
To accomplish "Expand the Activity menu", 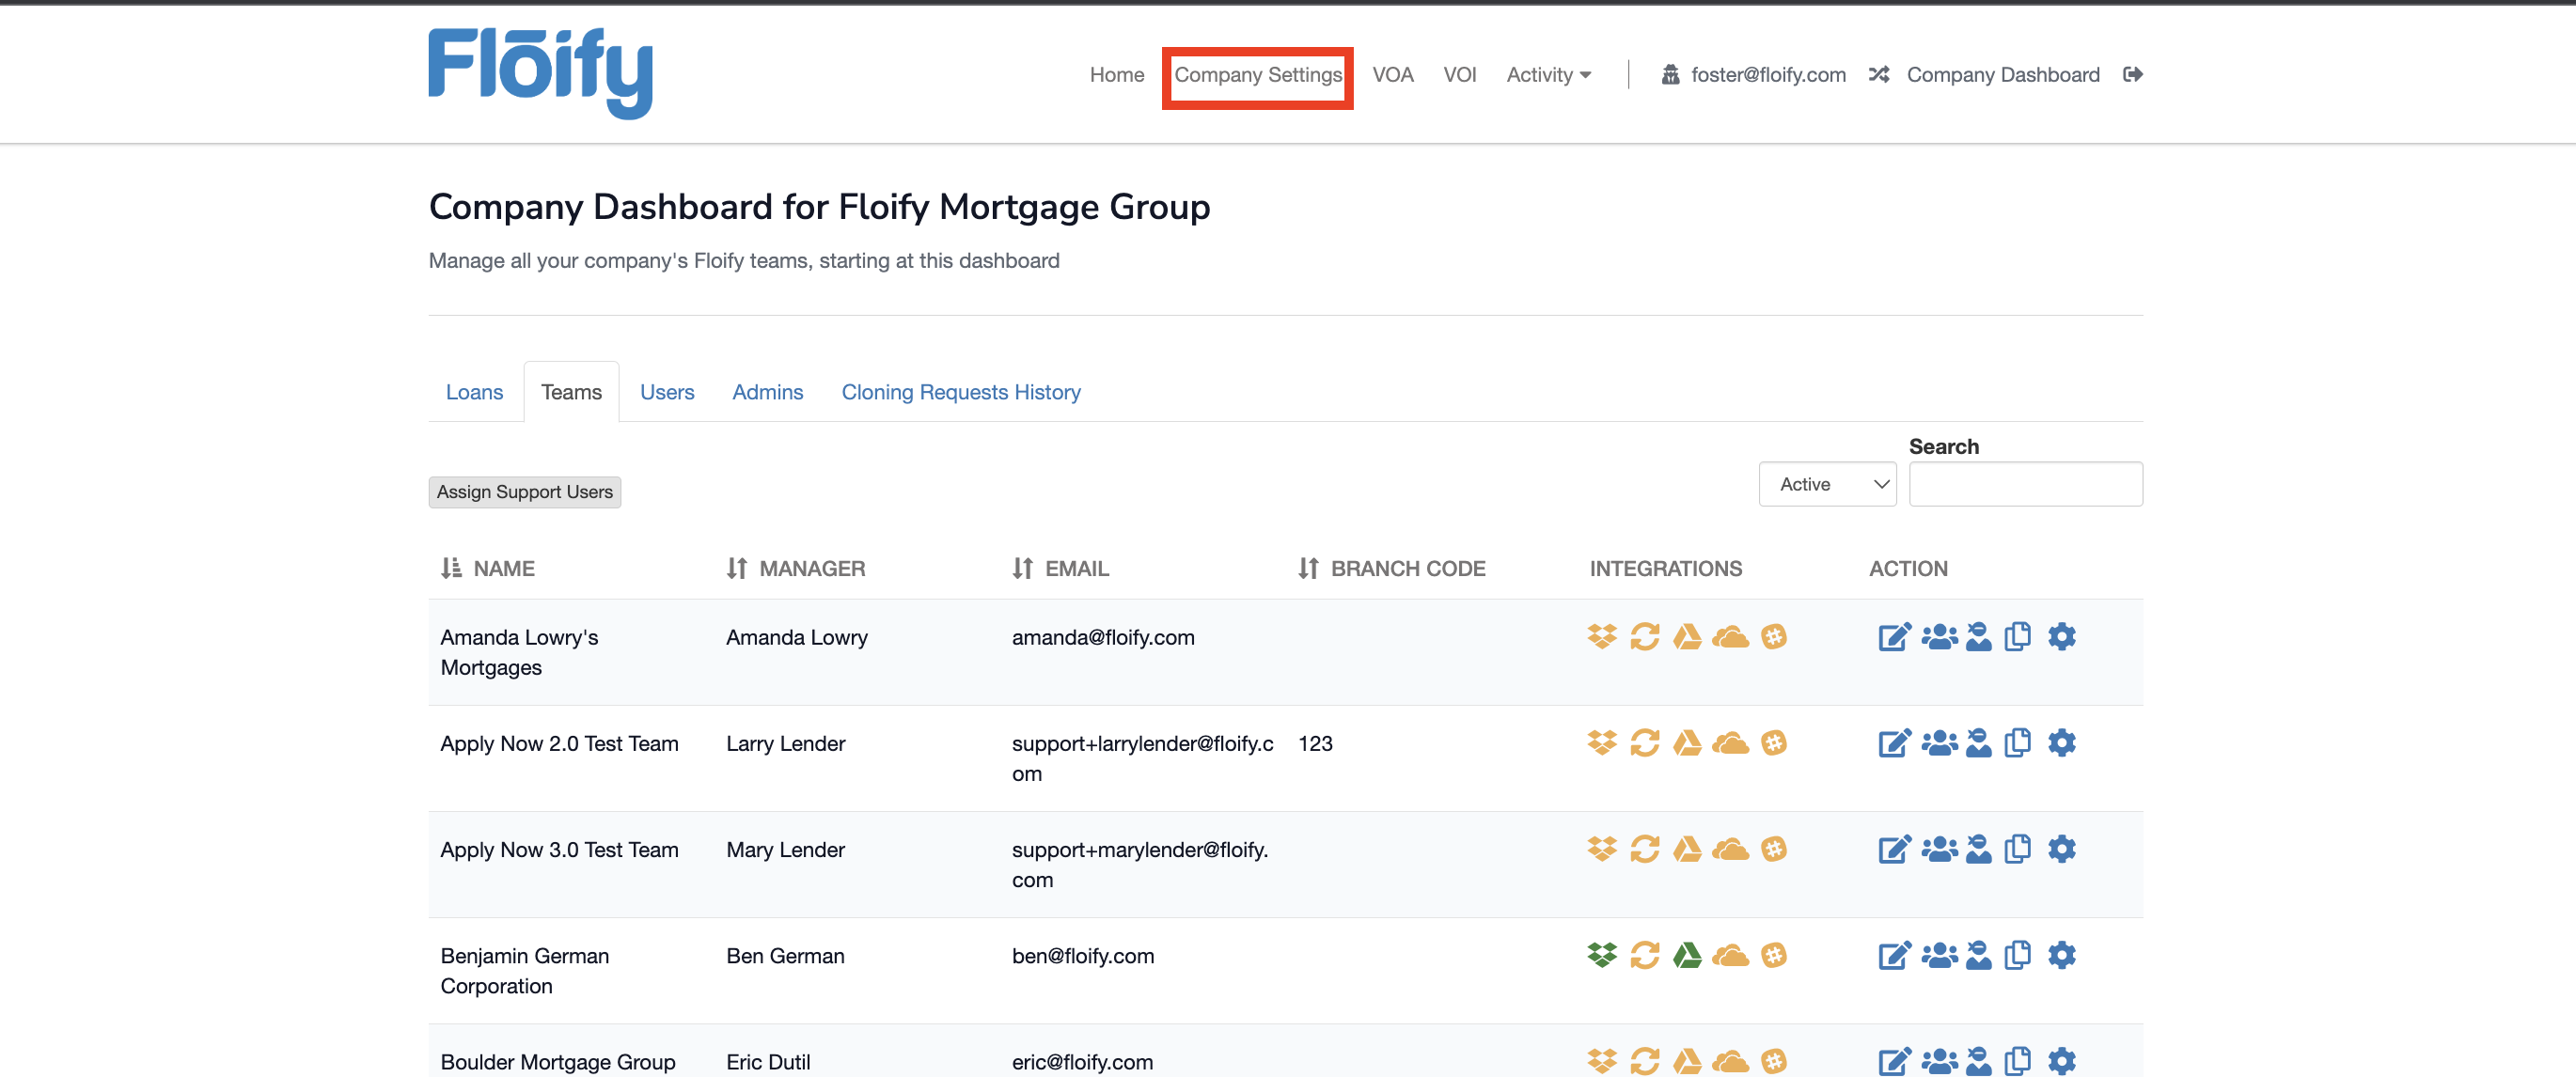I will point(1548,74).
